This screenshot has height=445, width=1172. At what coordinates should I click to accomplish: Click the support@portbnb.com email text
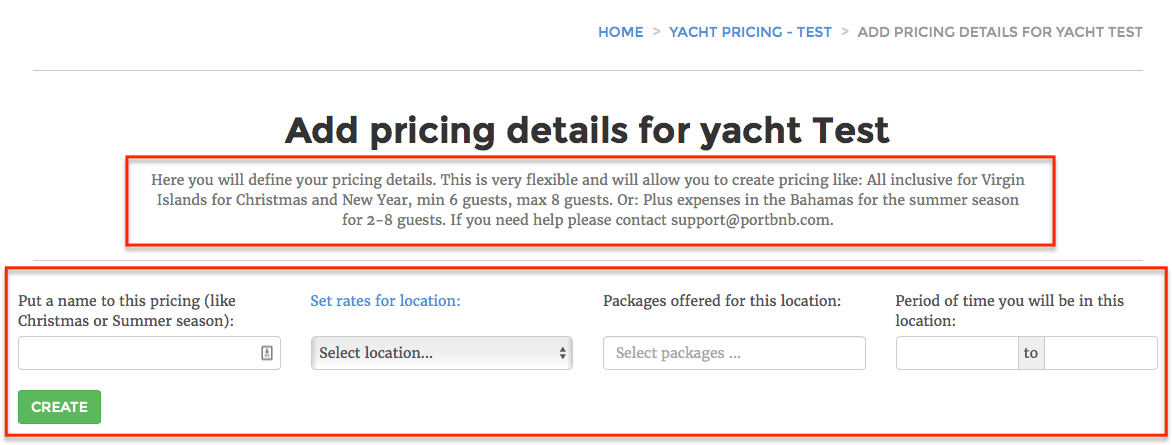pos(751,221)
